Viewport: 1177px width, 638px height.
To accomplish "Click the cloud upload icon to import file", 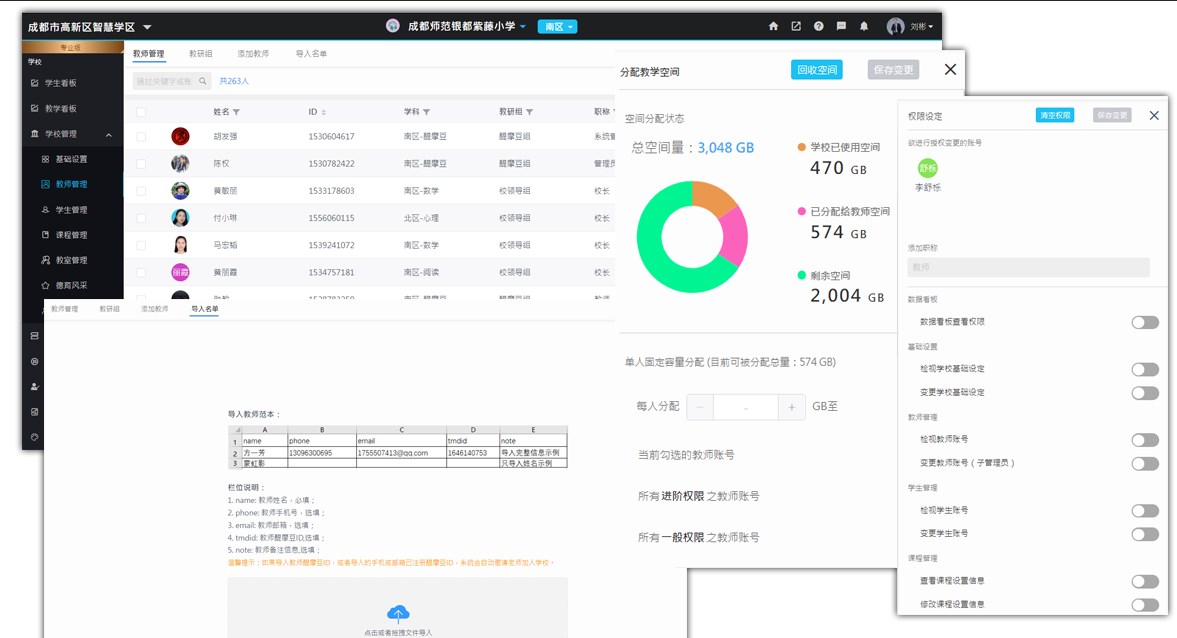I will tap(398, 614).
